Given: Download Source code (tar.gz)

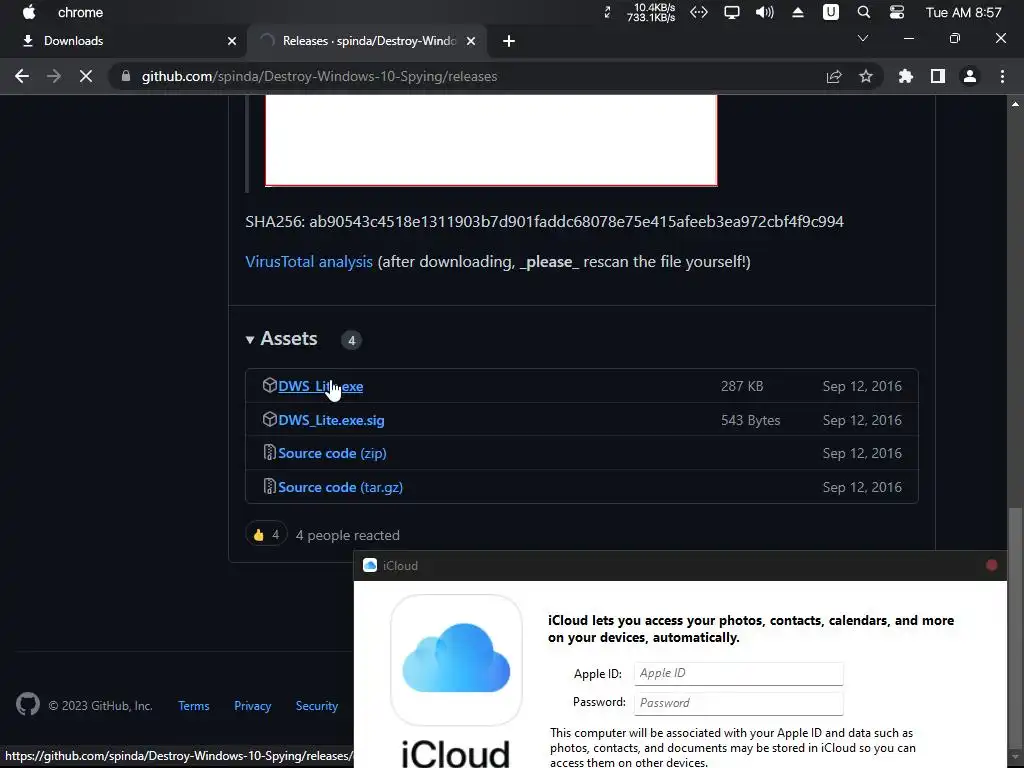Looking at the screenshot, I should pyautogui.click(x=340, y=487).
